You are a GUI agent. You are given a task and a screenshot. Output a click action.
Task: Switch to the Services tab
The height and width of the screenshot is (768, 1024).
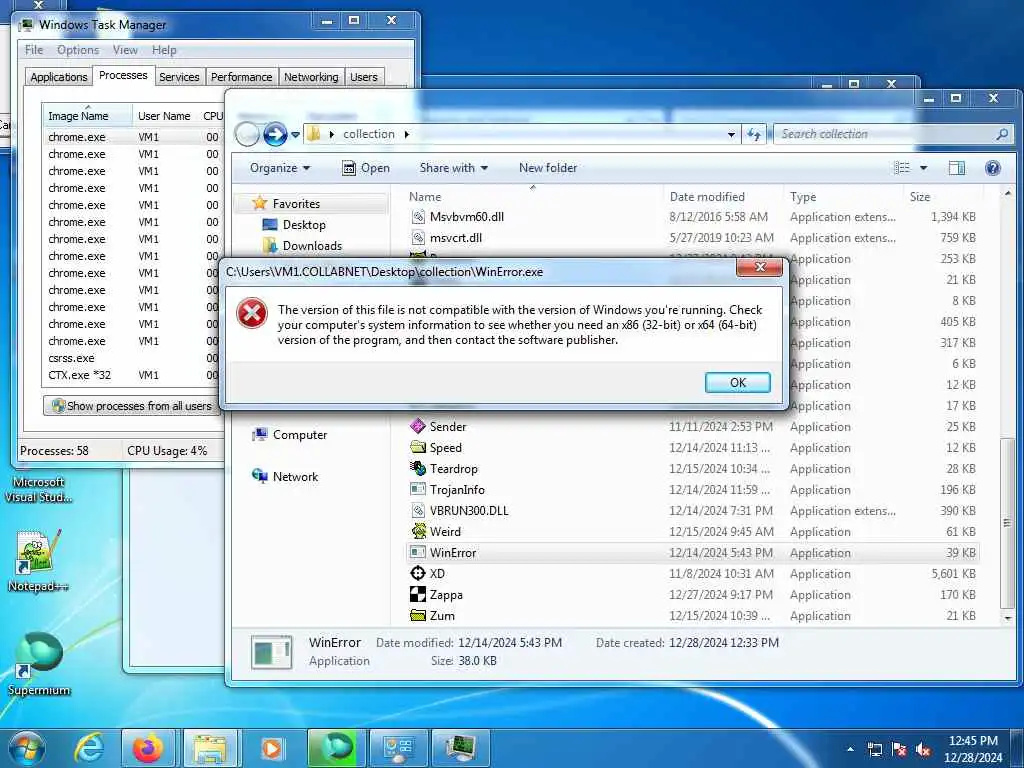tap(179, 76)
